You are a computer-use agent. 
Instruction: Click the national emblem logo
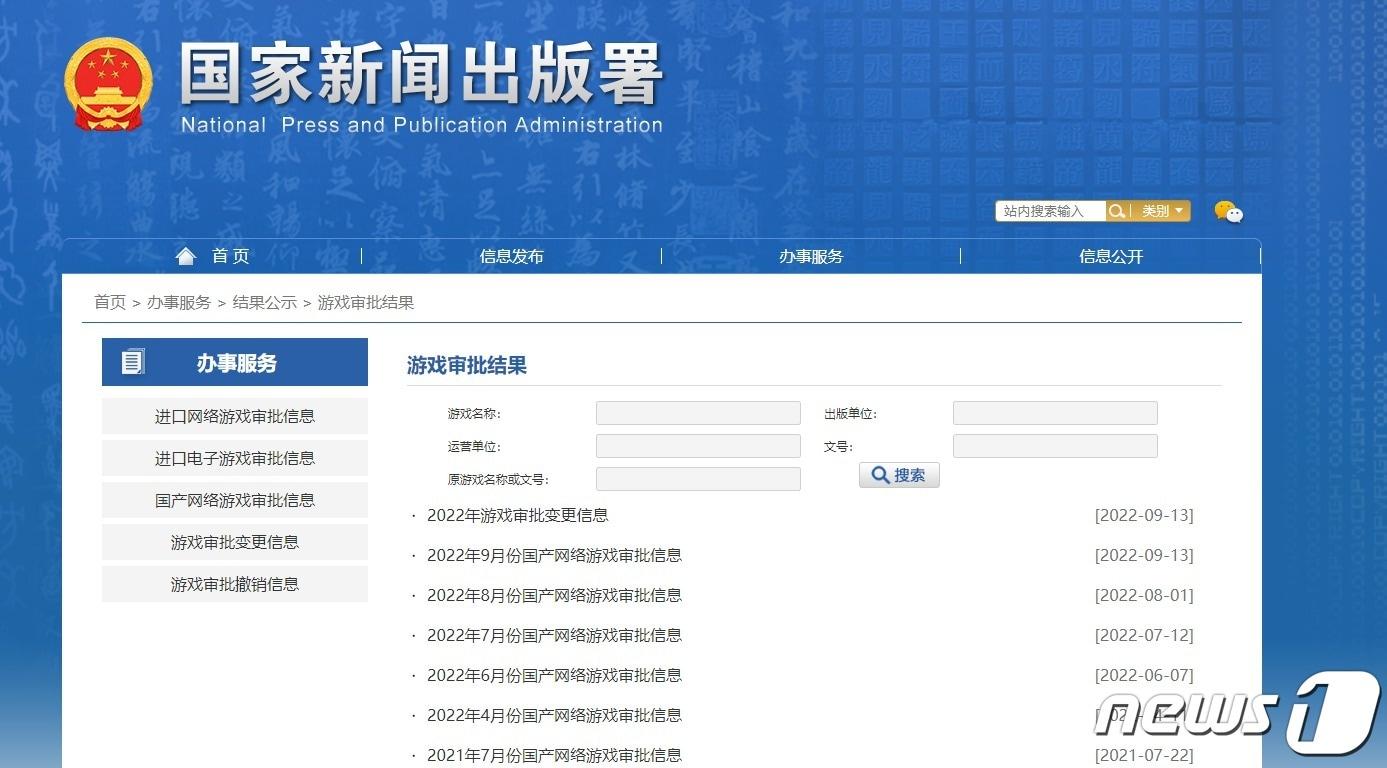(x=108, y=85)
